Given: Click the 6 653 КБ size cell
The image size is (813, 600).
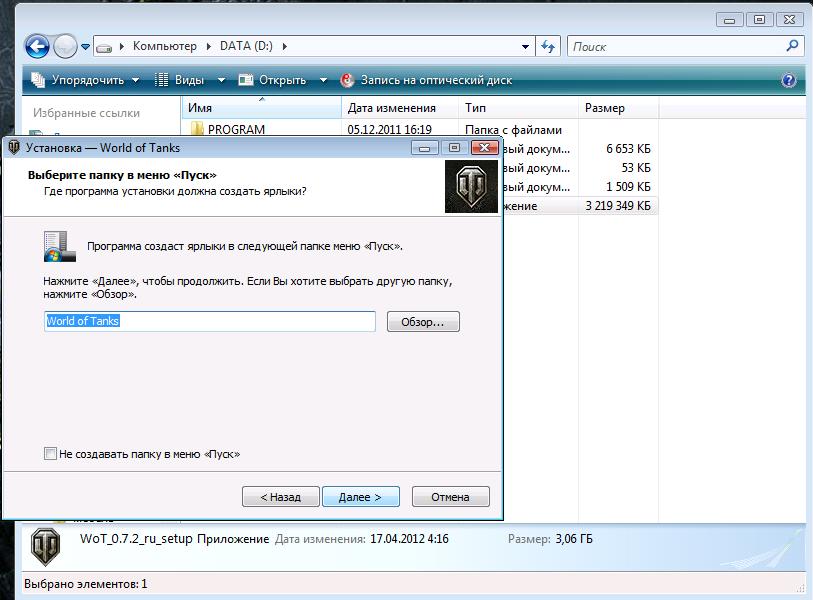Looking at the screenshot, I should (x=628, y=149).
